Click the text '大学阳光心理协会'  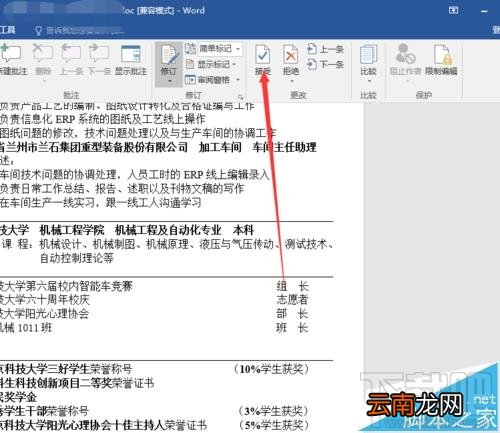pyautogui.click(x=47, y=313)
